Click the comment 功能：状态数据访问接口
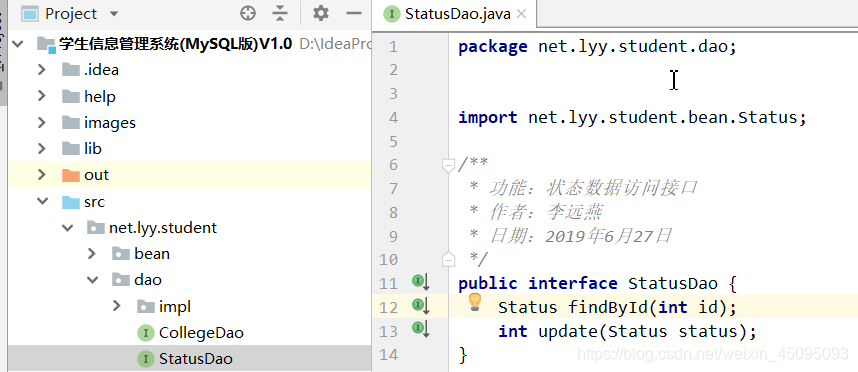Image resolution: width=858 pixels, height=372 pixels. click(583, 189)
